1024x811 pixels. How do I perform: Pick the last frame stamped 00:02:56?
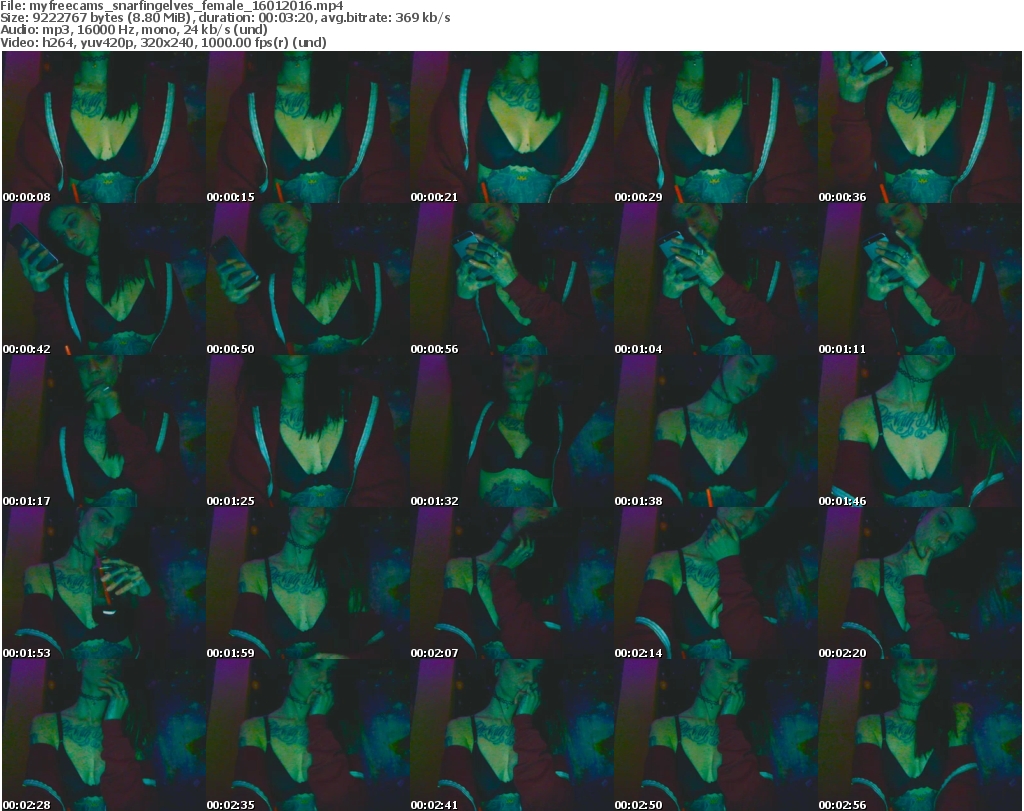click(920, 735)
